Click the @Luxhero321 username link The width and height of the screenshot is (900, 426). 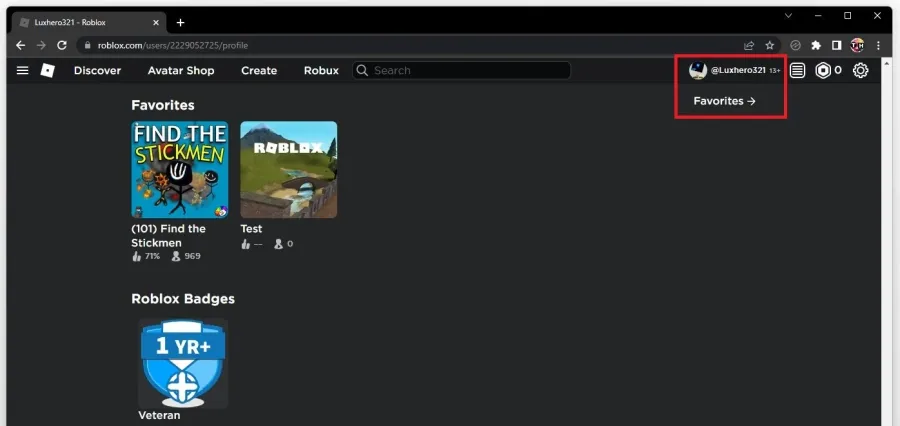[738, 71]
